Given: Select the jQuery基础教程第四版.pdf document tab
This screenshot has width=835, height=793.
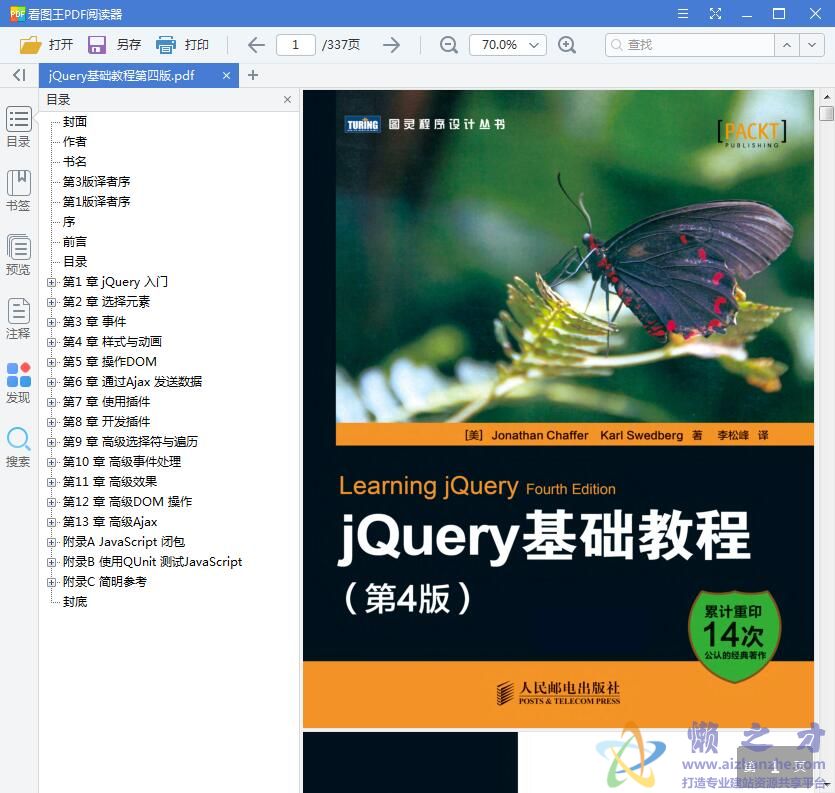Looking at the screenshot, I should pos(130,75).
